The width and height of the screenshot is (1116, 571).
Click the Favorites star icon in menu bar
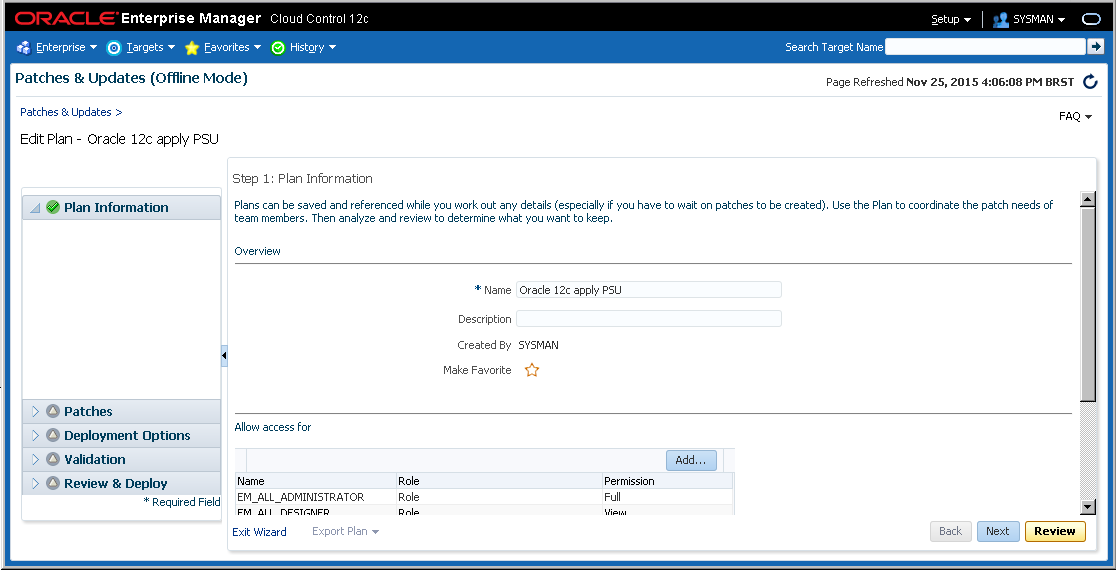coord(191,48)
